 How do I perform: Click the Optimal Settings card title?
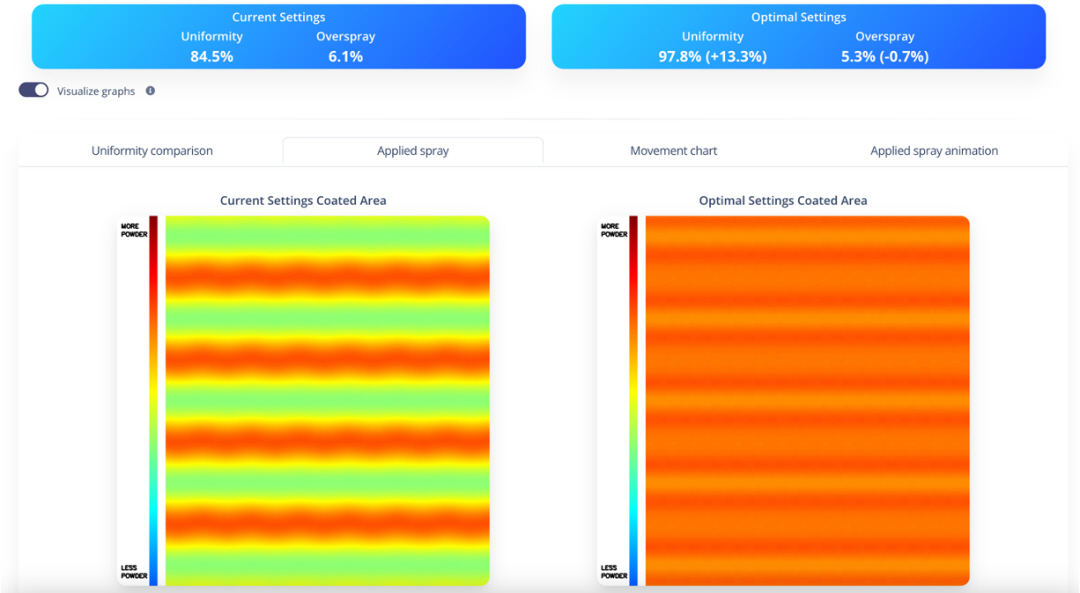point(798,17)
